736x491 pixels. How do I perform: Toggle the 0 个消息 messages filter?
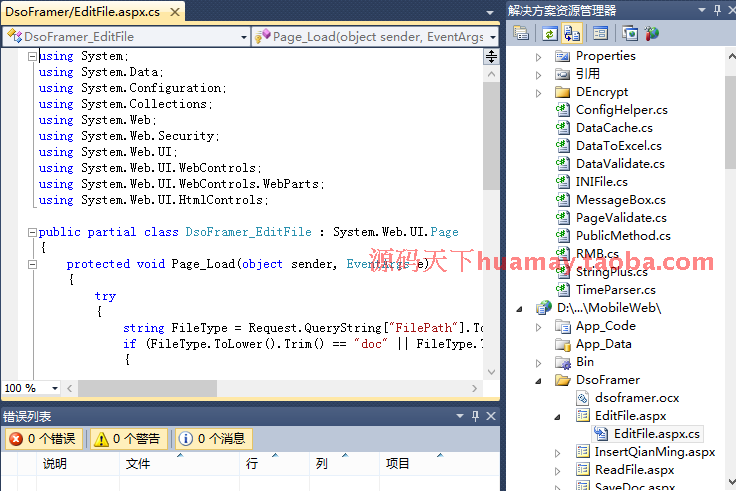coord(214,439)
